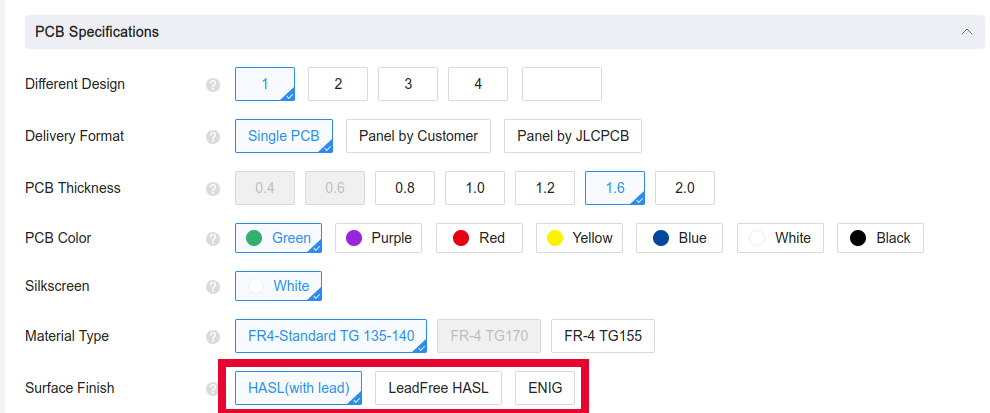This screenshot has width=990, height=413.
Task: Choose Panel by Customer delivery format
Action: click(x=419, y=136)
